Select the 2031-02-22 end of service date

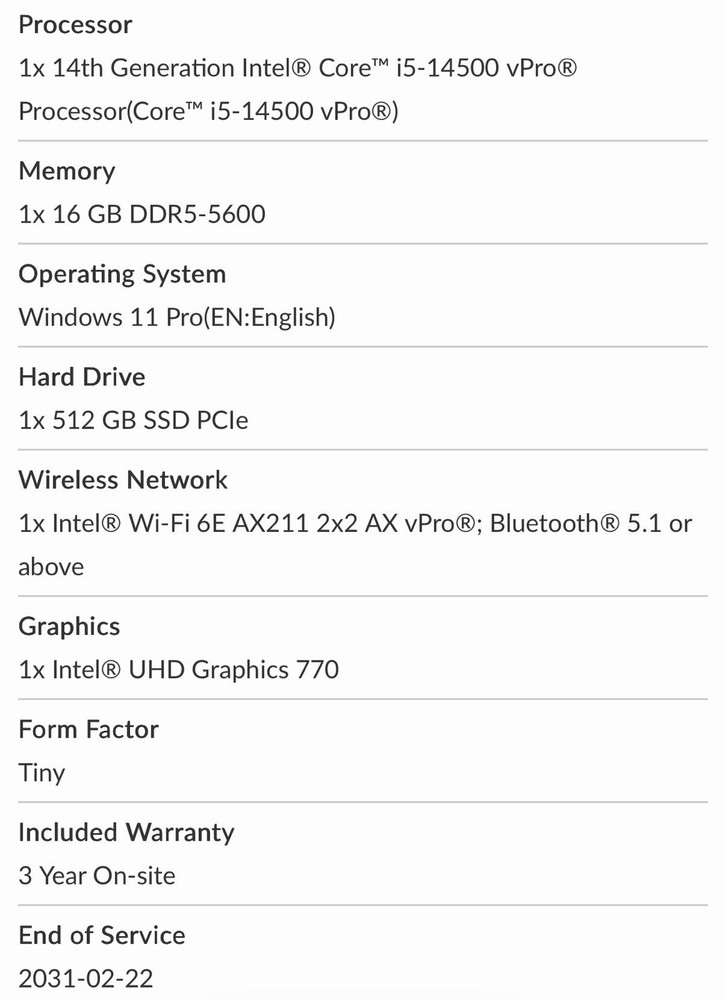pyautogui.click(x=86, y=979)
